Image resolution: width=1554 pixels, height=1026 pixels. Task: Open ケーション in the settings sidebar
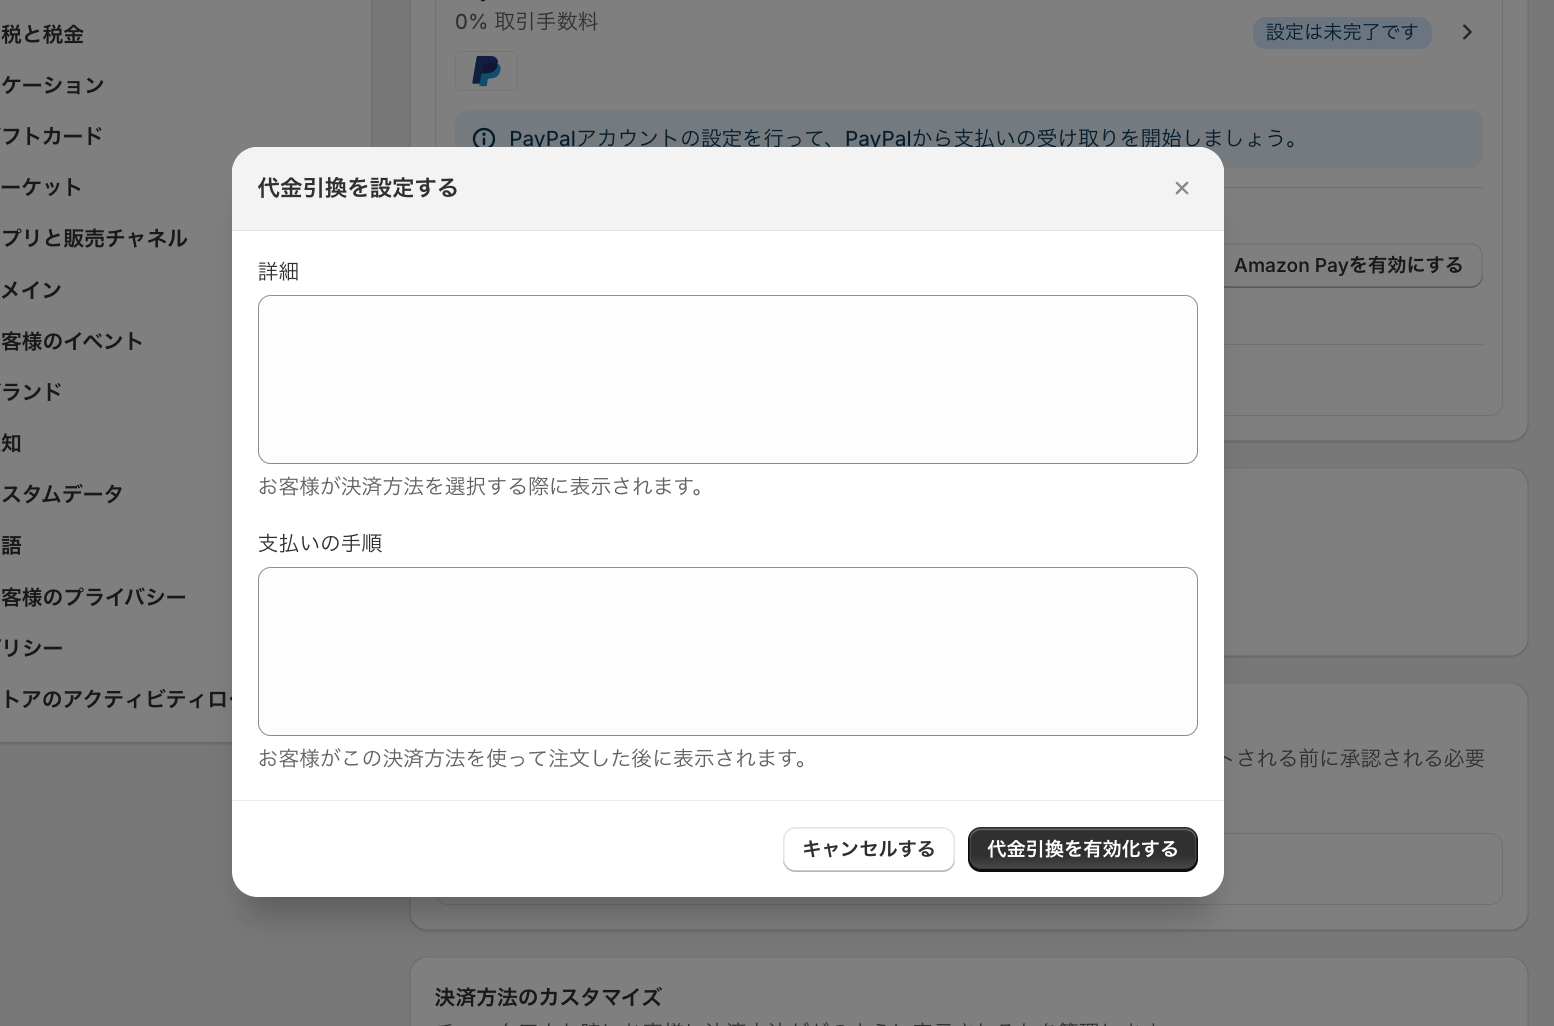point(52,85)
